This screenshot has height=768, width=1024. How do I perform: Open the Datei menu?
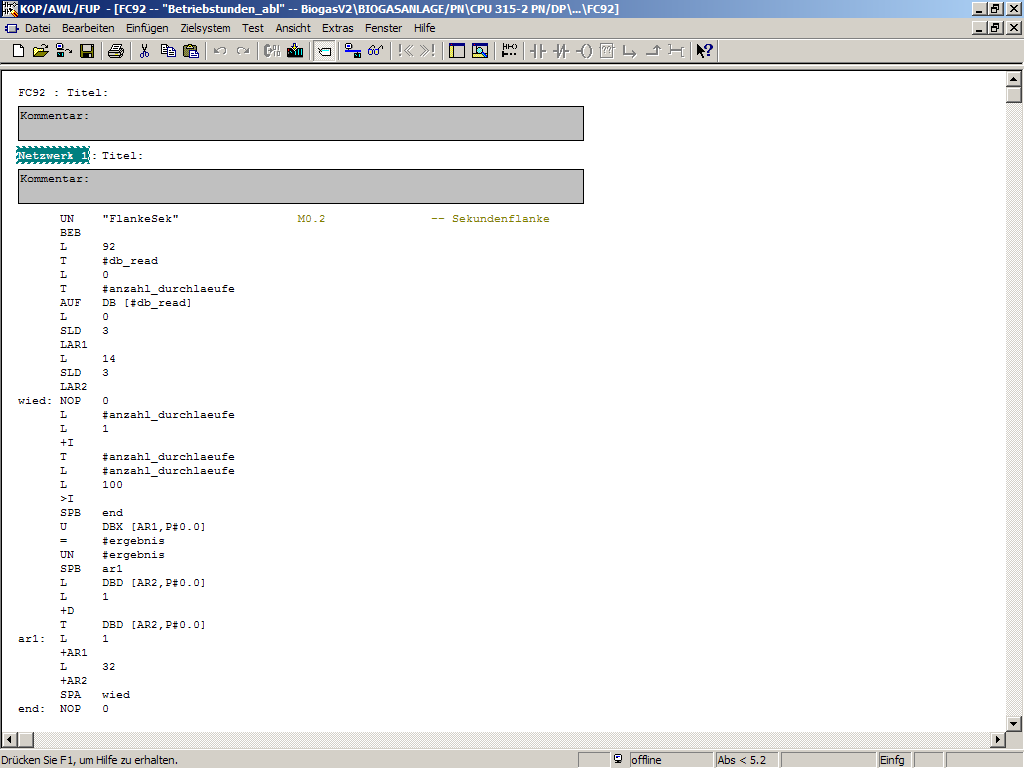(x=37, y=28)
